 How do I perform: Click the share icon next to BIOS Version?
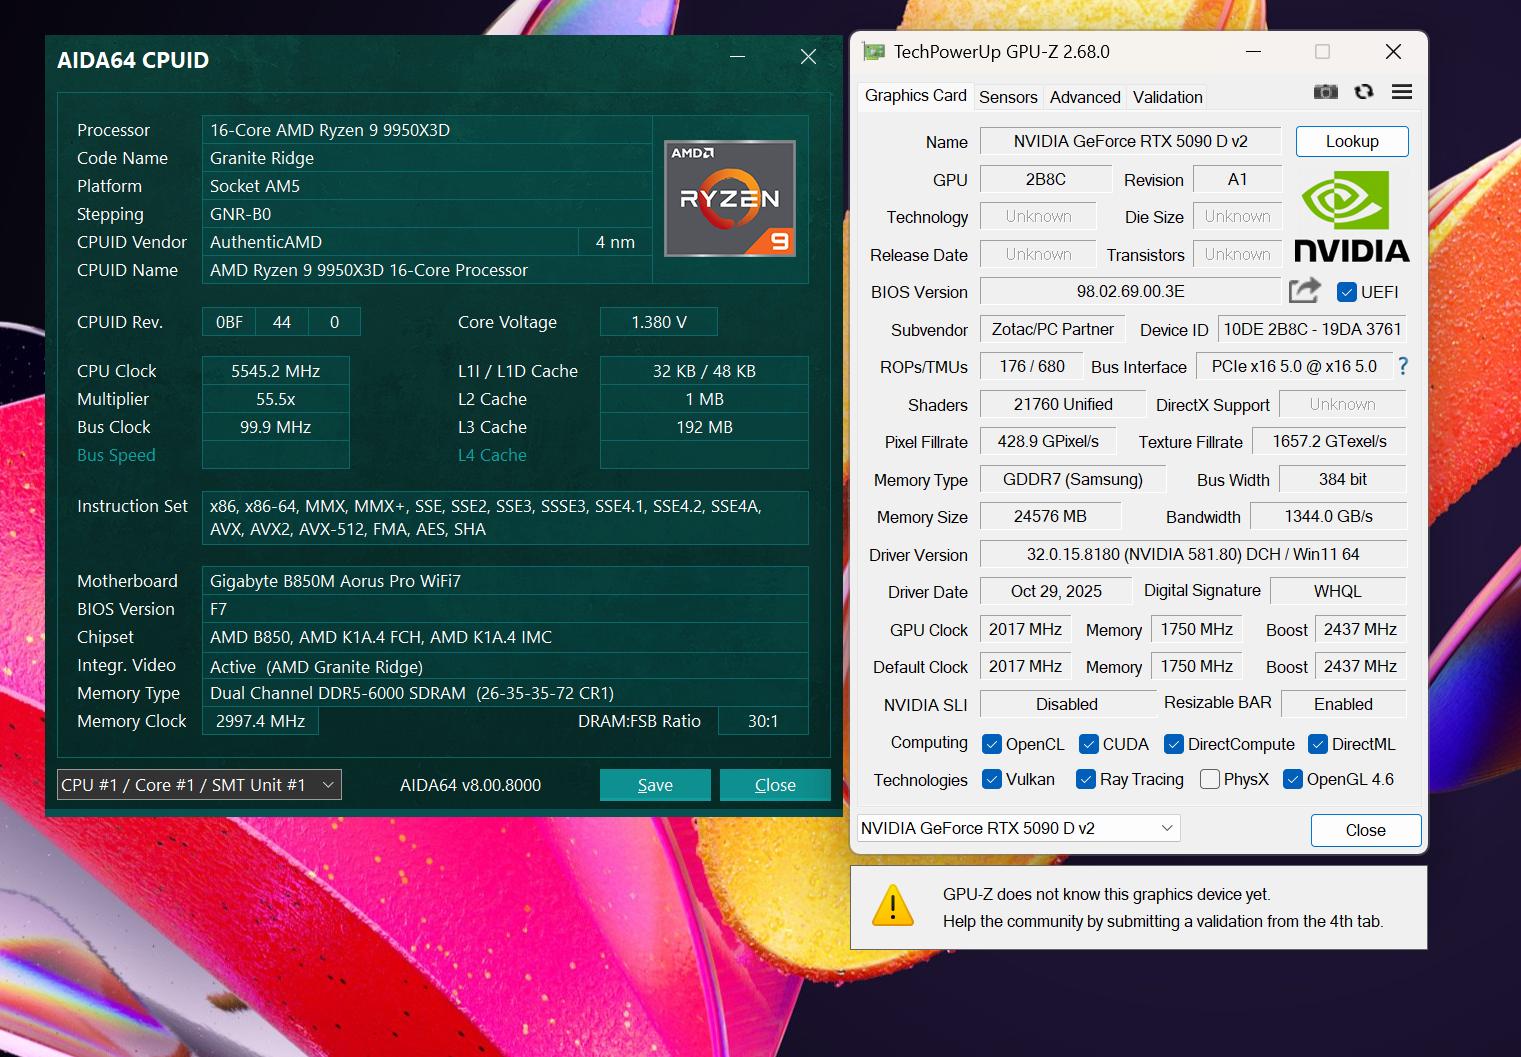point(1303,289)
